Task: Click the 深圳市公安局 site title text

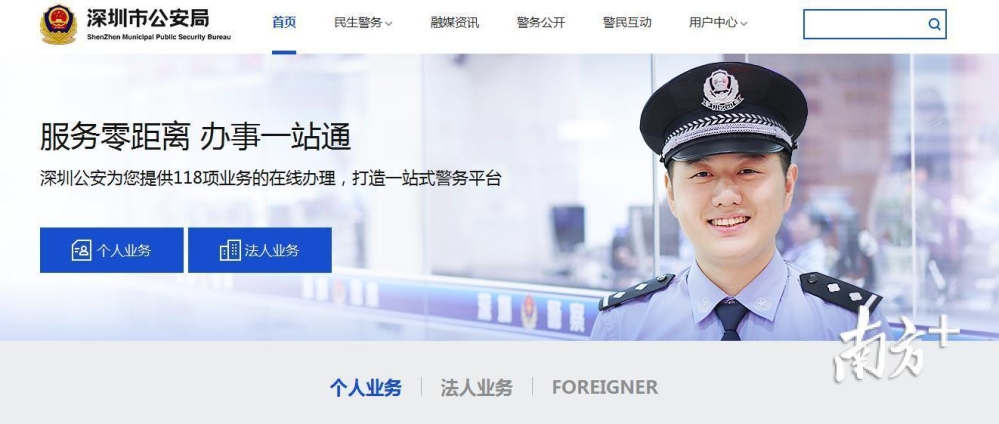Action: coord(148,18)
